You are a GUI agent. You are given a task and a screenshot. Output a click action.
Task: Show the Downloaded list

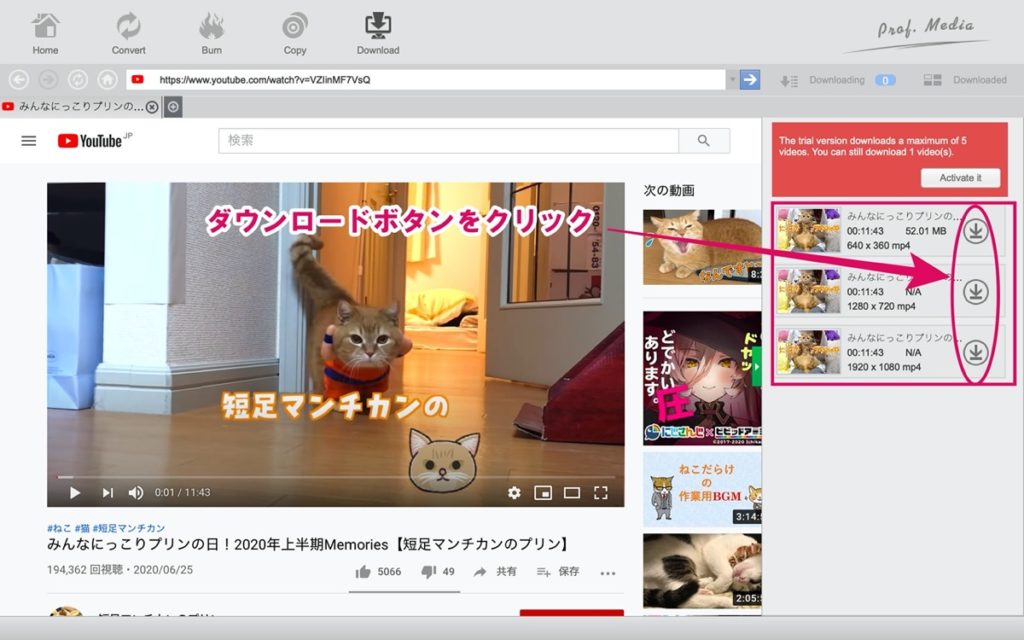(965, 80)
